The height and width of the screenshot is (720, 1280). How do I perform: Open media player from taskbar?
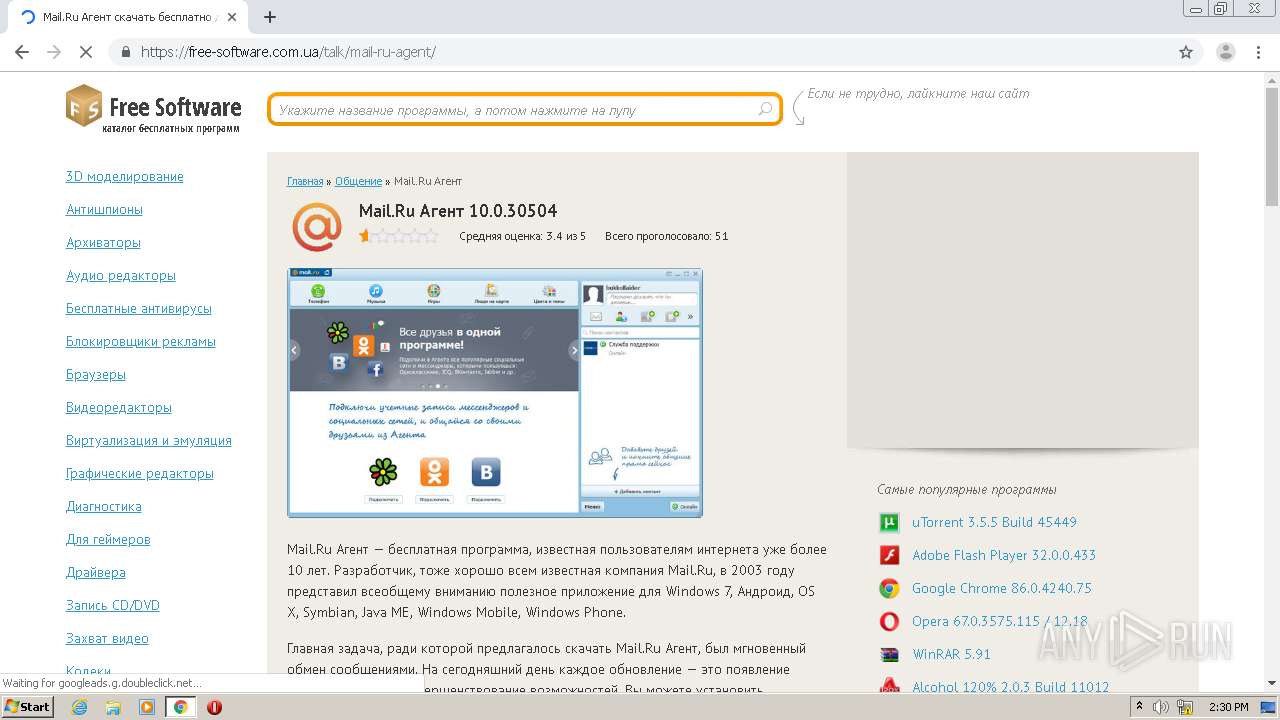(147, 707)
